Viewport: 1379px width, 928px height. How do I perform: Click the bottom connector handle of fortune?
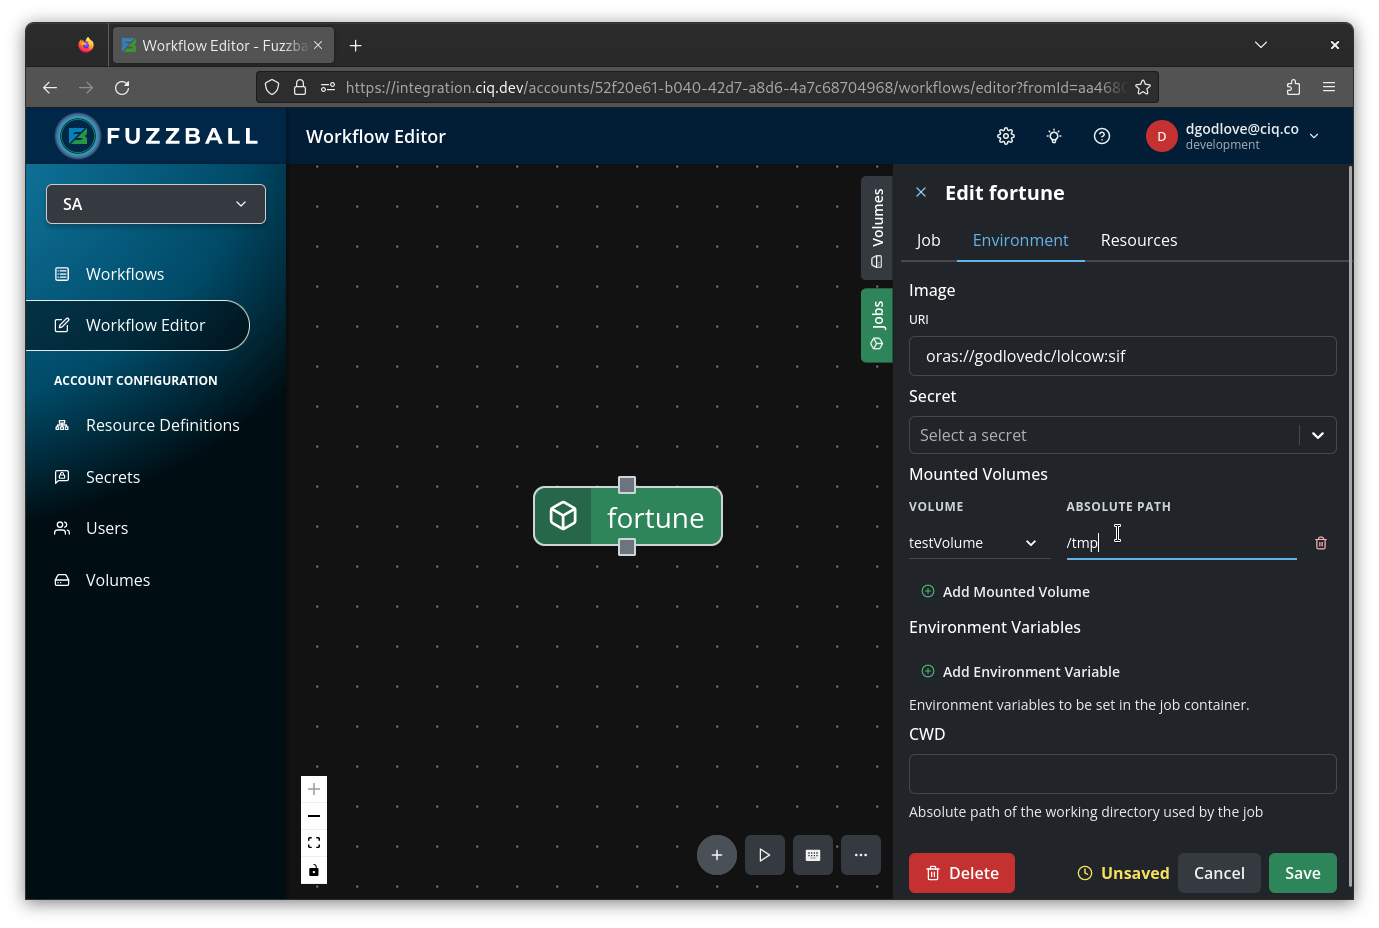coord(627,547)
